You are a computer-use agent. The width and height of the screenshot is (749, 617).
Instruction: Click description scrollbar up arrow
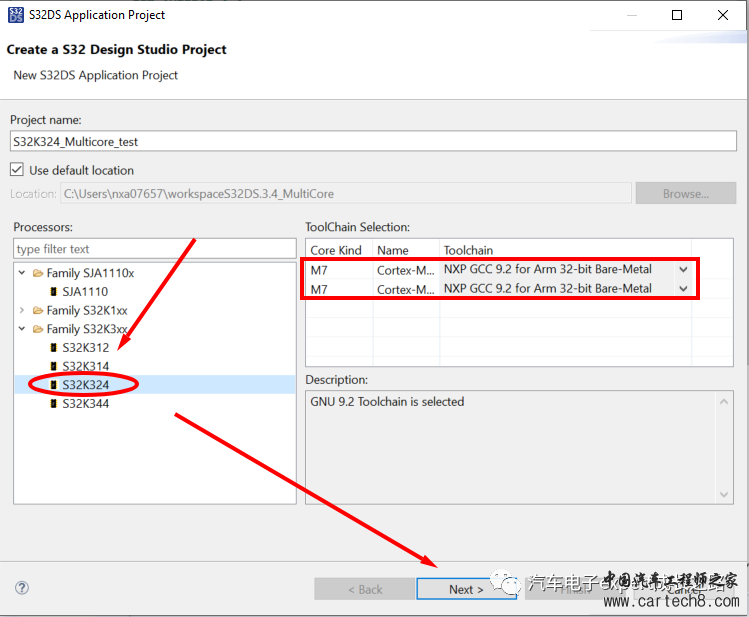724,402
